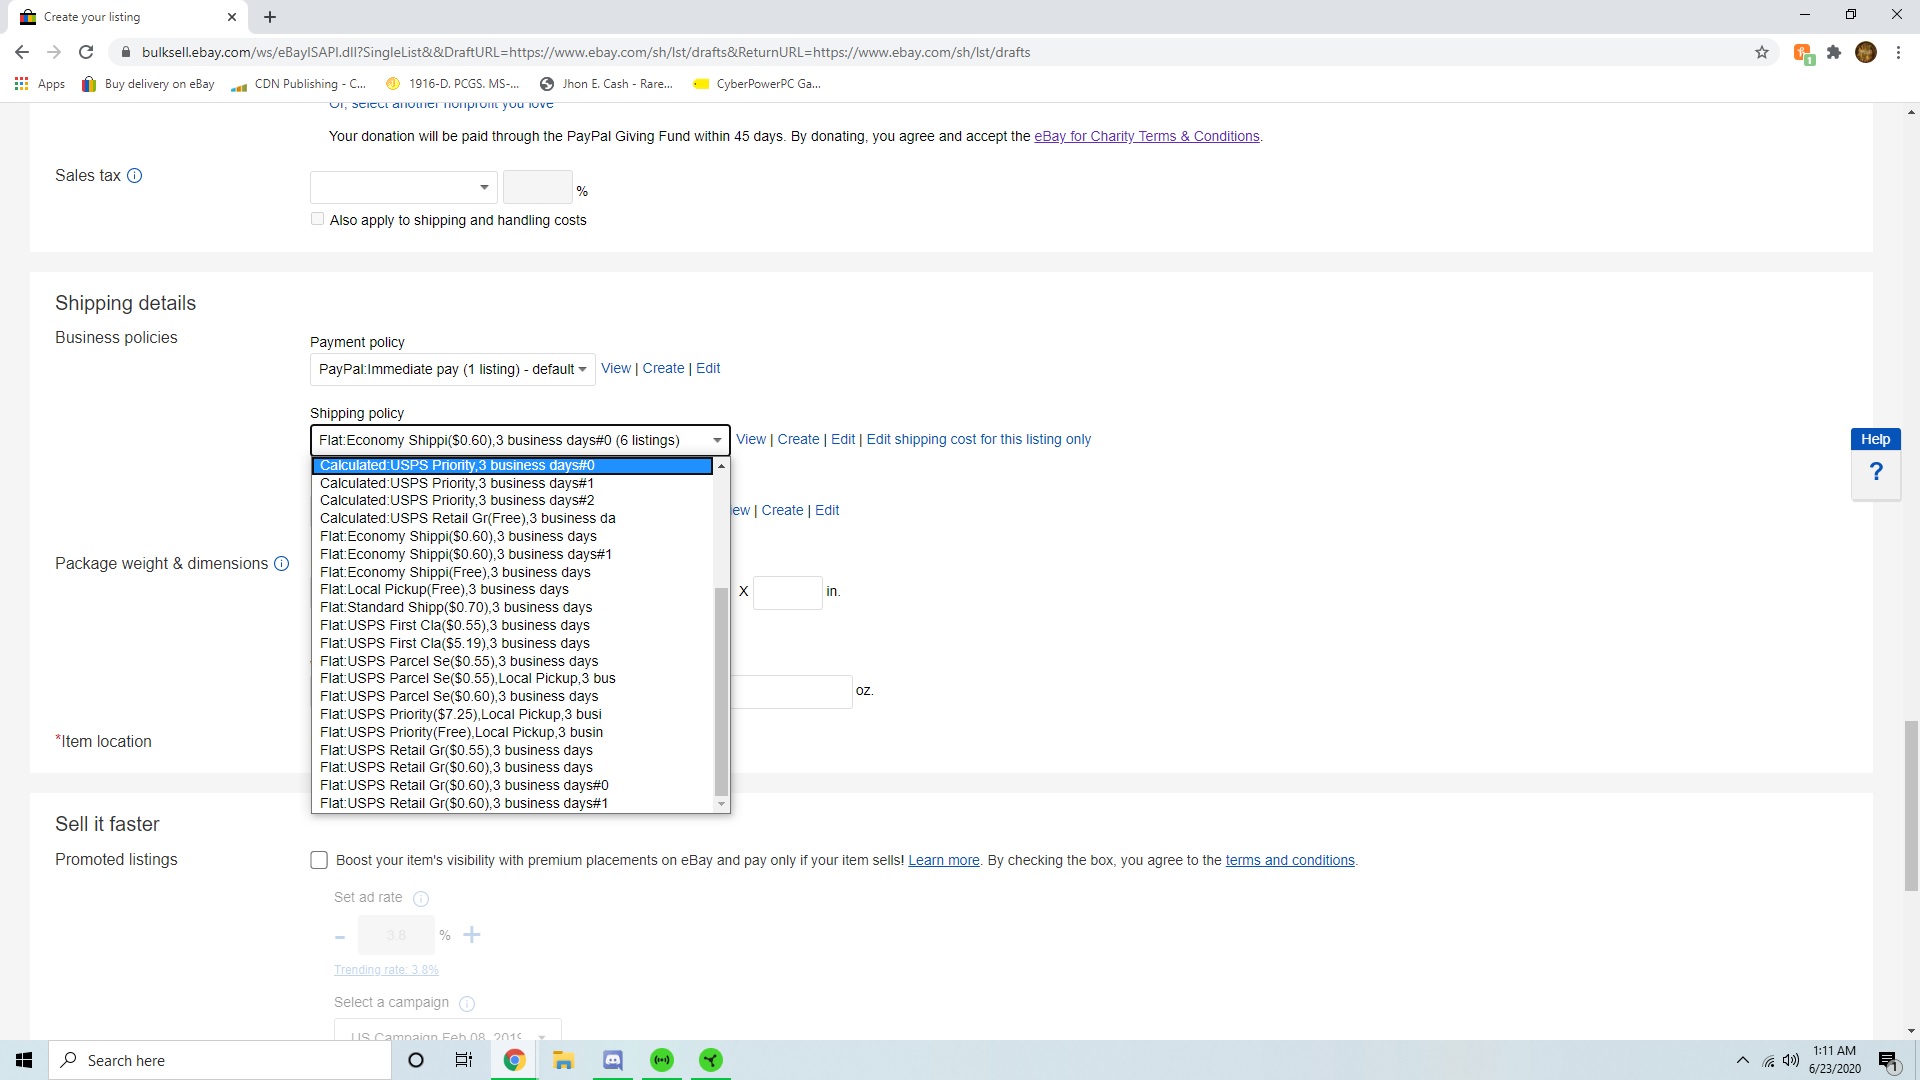This screenshot has width=1920, height=1080.
Task: Click Edit next to Payment policy
Action: click(708, 369)
